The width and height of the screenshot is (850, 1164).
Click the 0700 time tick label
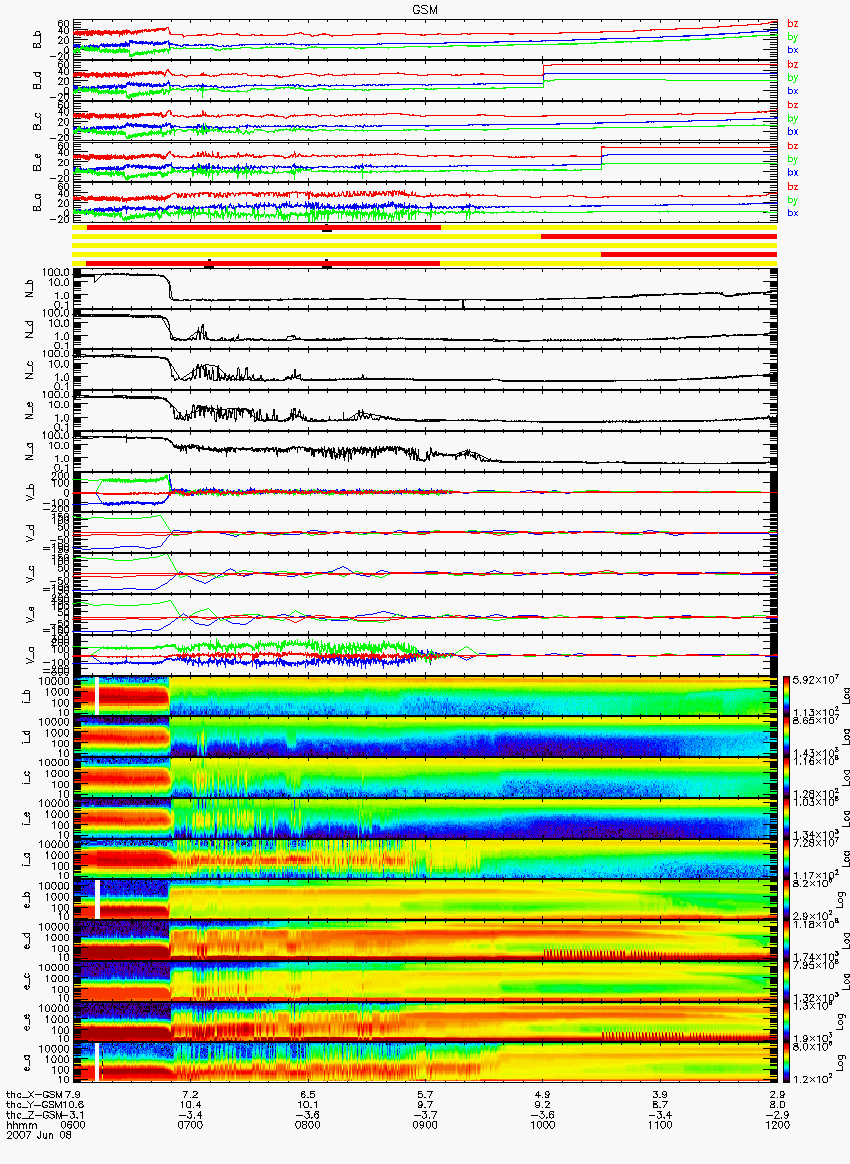click(x=191, y=1125)
